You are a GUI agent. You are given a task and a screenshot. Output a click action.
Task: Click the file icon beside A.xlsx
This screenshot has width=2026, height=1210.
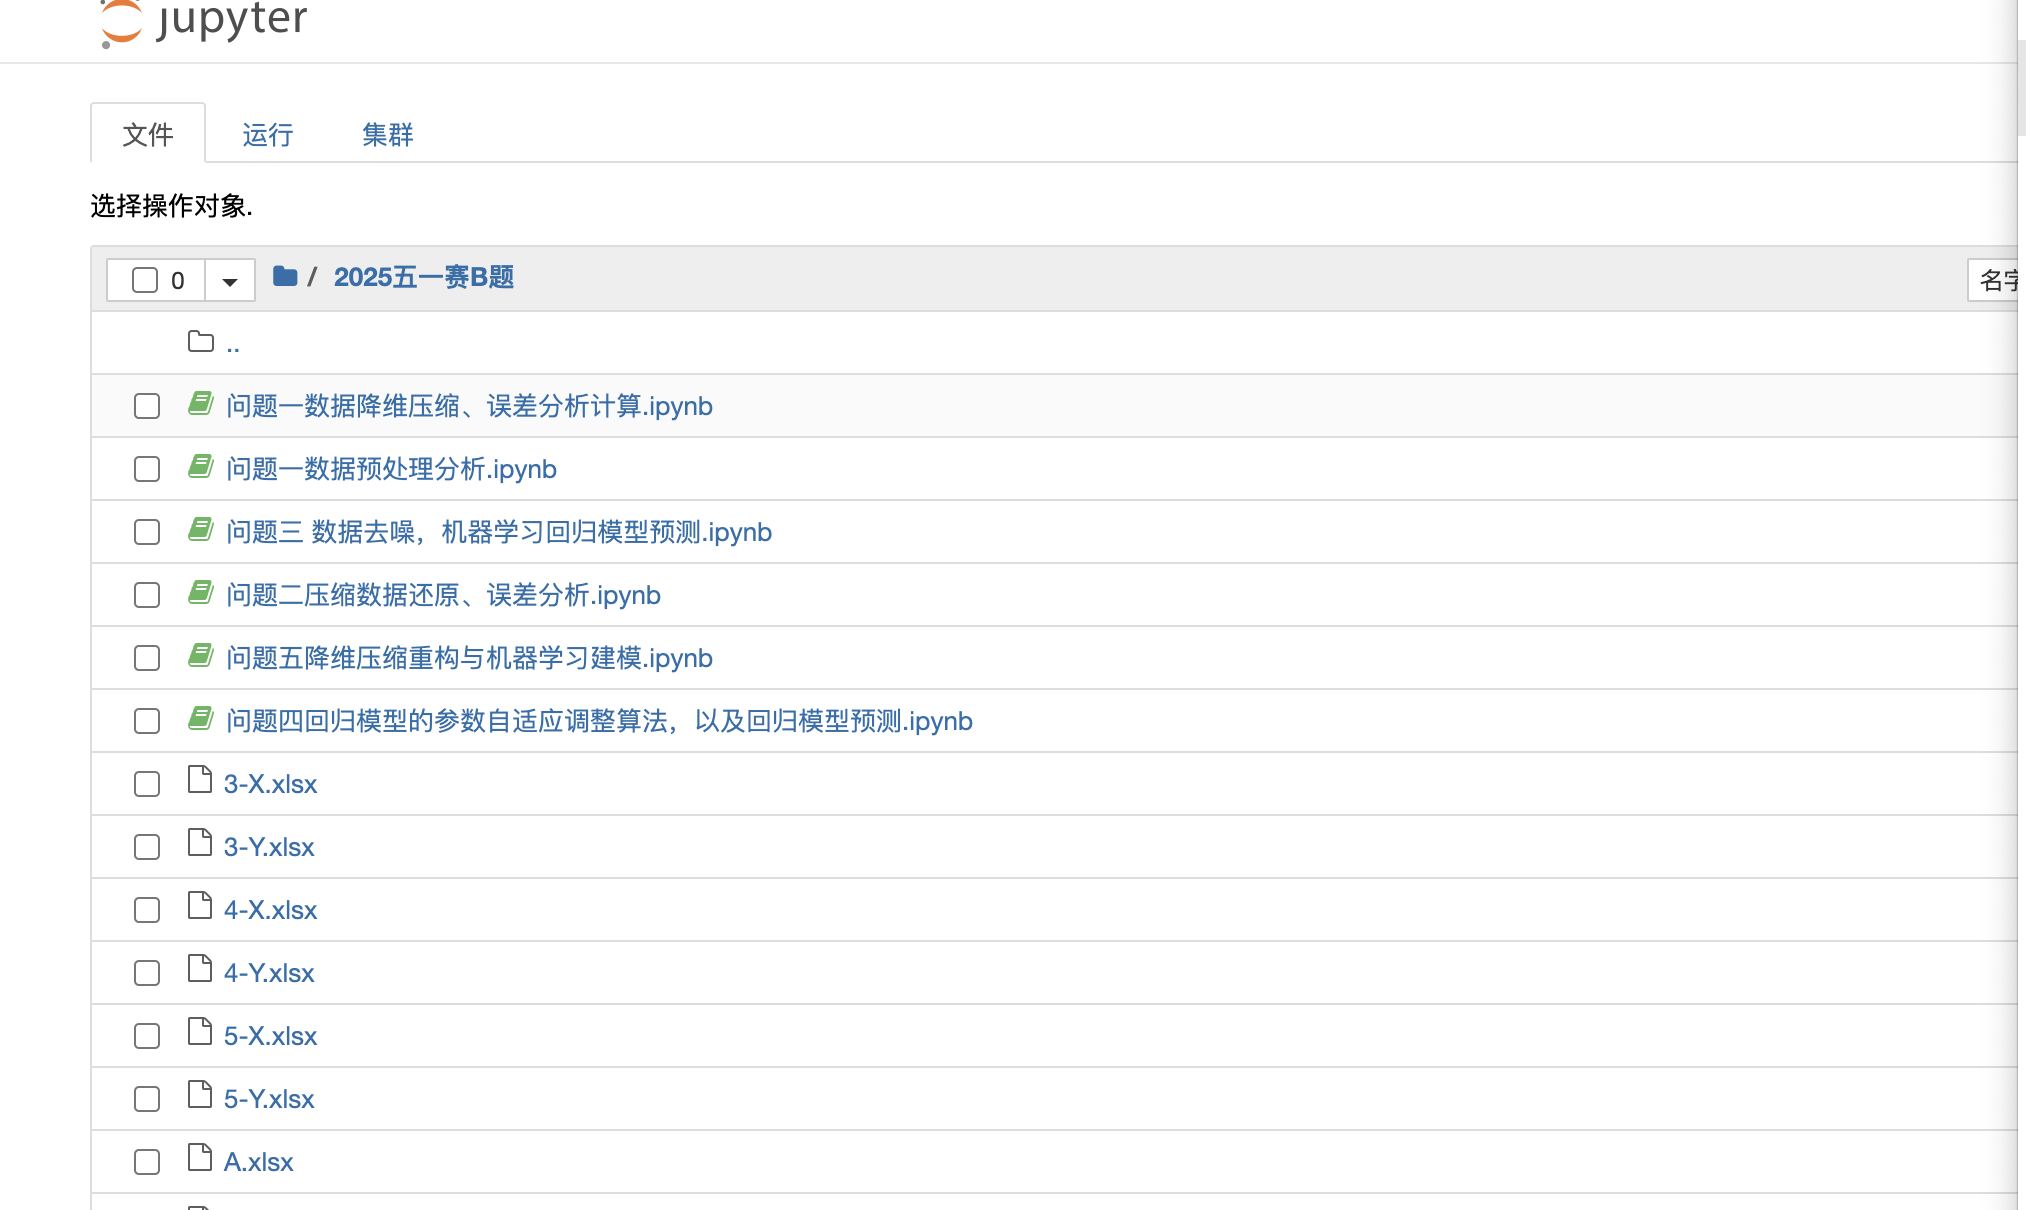coord(200,1159)
